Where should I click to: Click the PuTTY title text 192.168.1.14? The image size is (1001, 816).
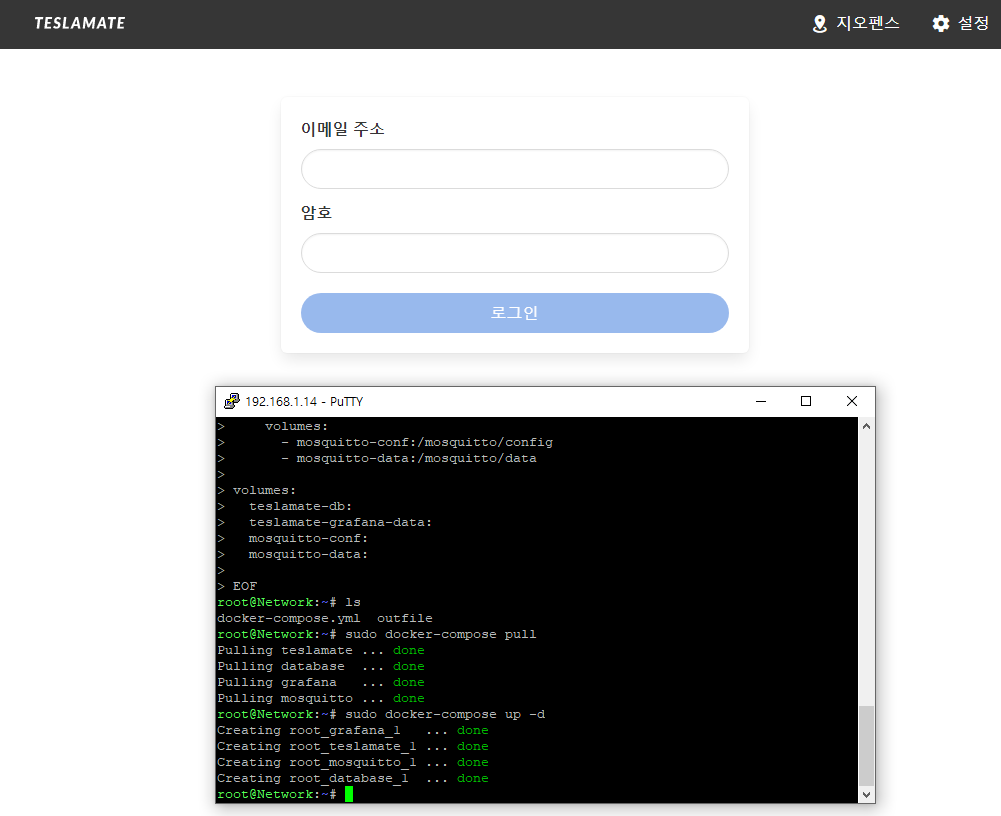[x=281, y=402]
